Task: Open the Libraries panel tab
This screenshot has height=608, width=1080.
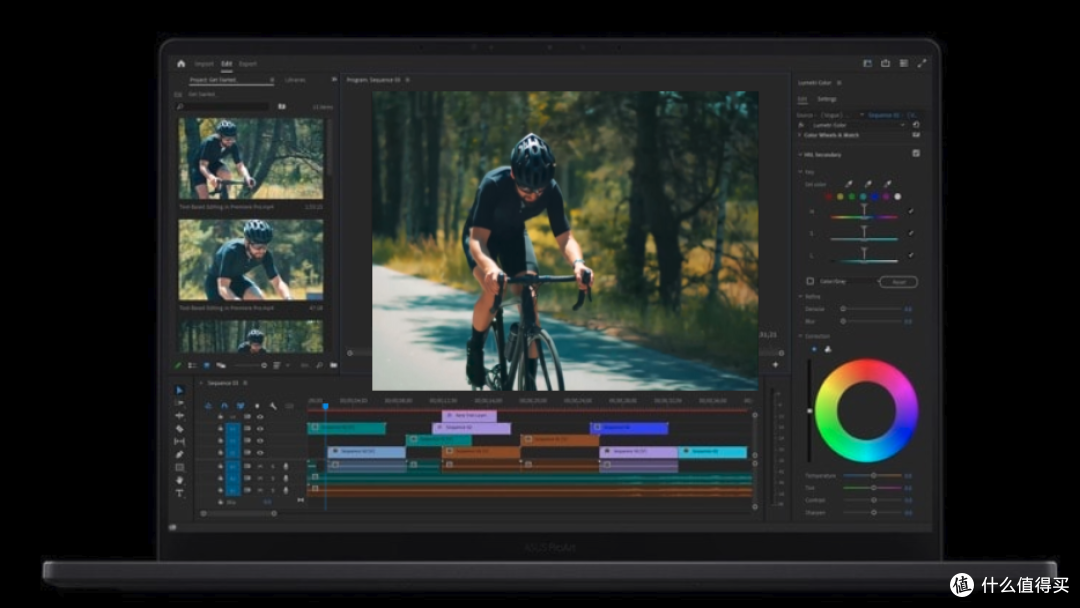Action: coord(295,80)
